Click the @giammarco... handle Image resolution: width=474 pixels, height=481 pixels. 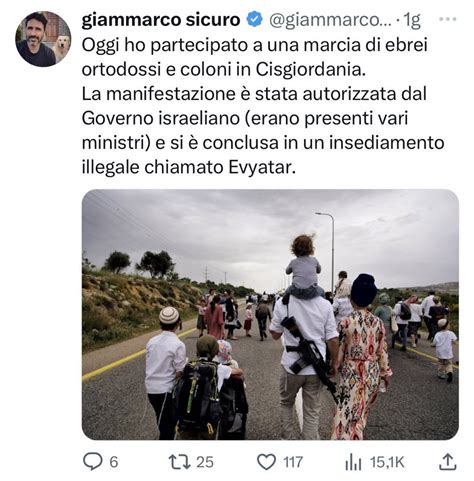click(x=330, y=21)
